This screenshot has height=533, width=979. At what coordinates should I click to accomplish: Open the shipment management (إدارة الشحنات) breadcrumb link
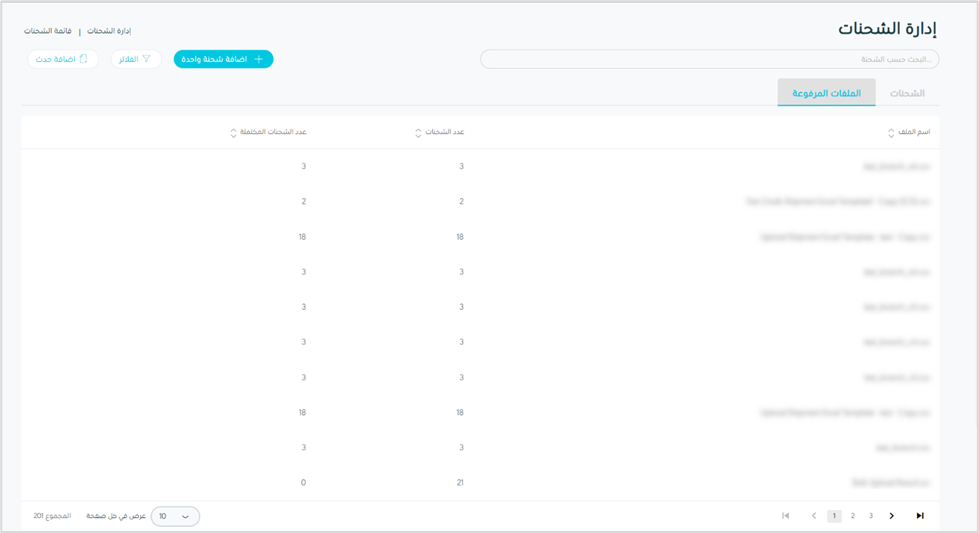point(109,31)
